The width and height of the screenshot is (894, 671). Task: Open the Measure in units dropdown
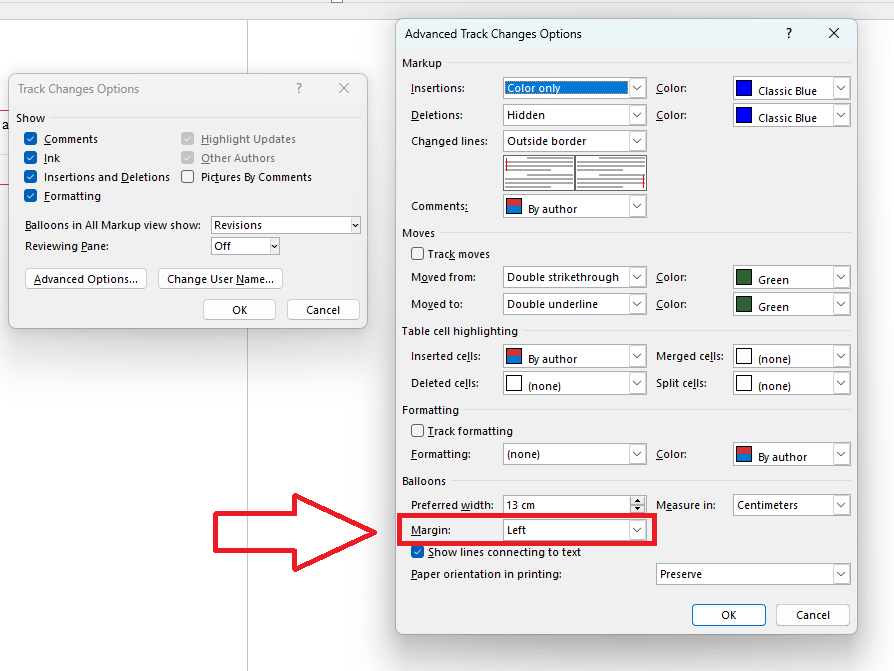tap(791, 505)
